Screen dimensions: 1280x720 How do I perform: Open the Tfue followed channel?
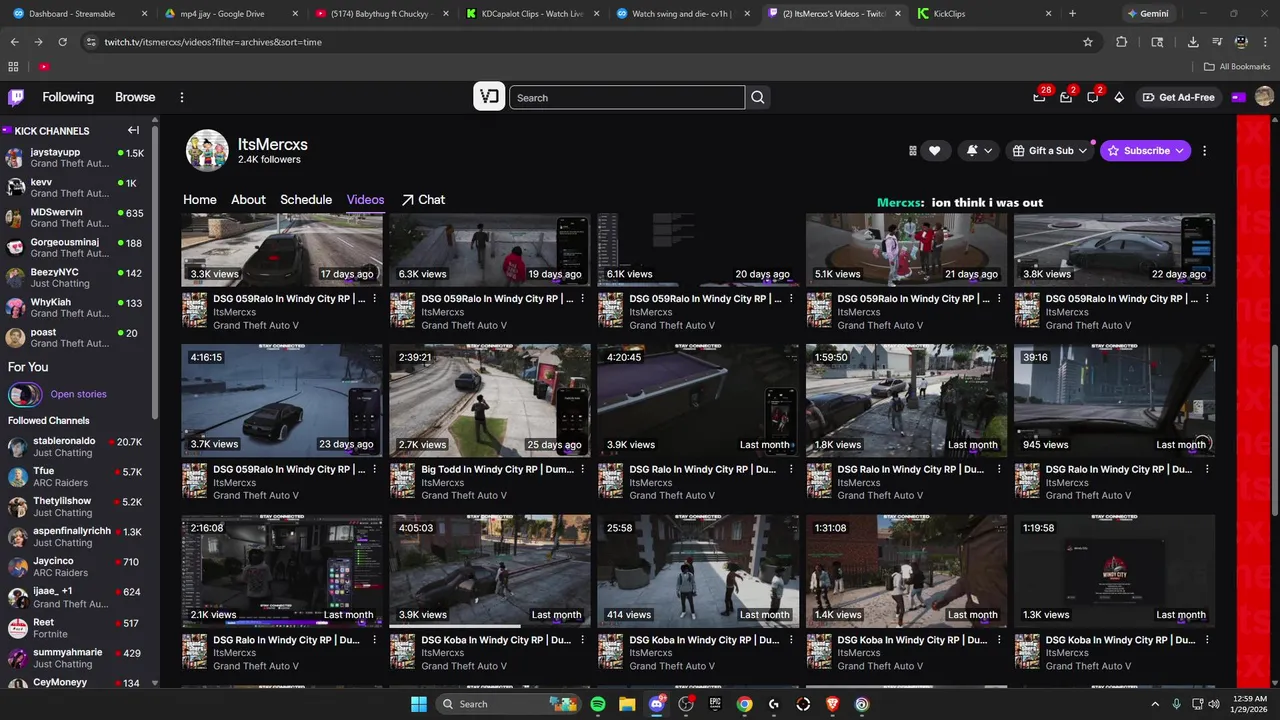click(75, 477)
